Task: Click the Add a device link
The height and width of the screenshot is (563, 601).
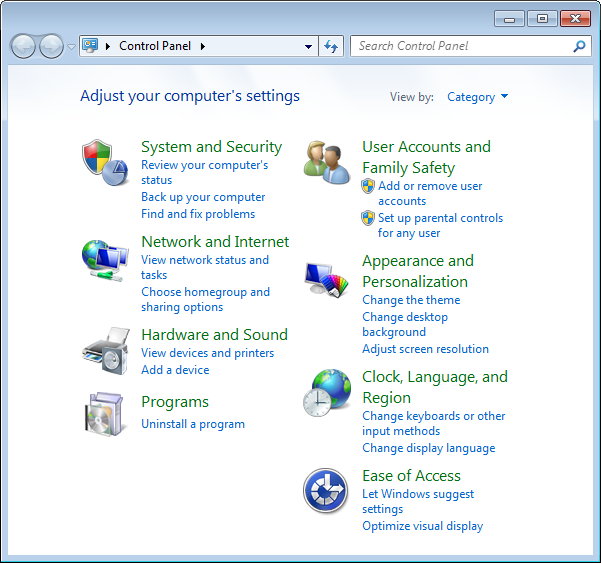Action: click(x=175, y=370)
